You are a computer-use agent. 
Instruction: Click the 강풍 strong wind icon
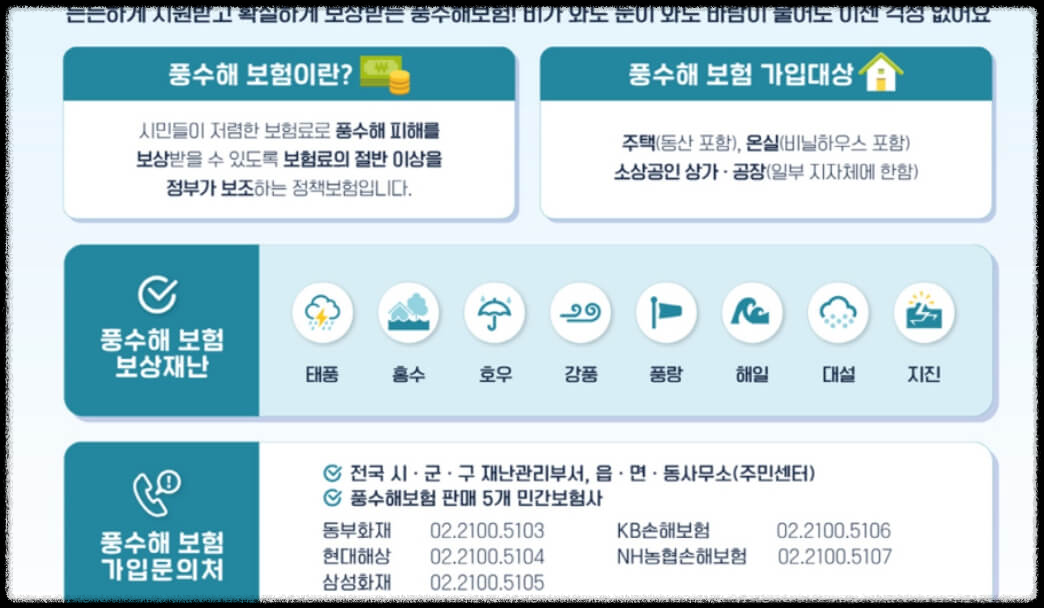pyautogui.click(x=580, y=315)
